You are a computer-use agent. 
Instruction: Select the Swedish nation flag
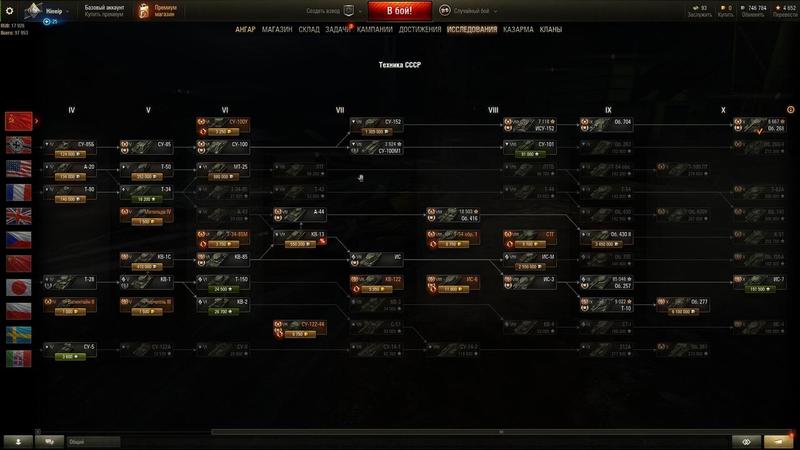(x=18, y=335)
